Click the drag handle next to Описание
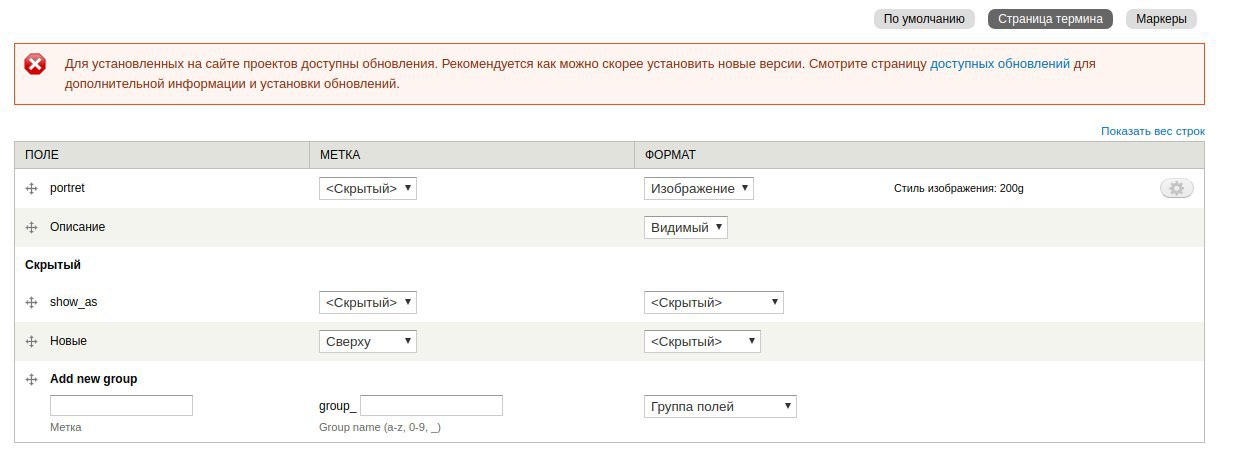1243x451 pixels. click(31, 227)
